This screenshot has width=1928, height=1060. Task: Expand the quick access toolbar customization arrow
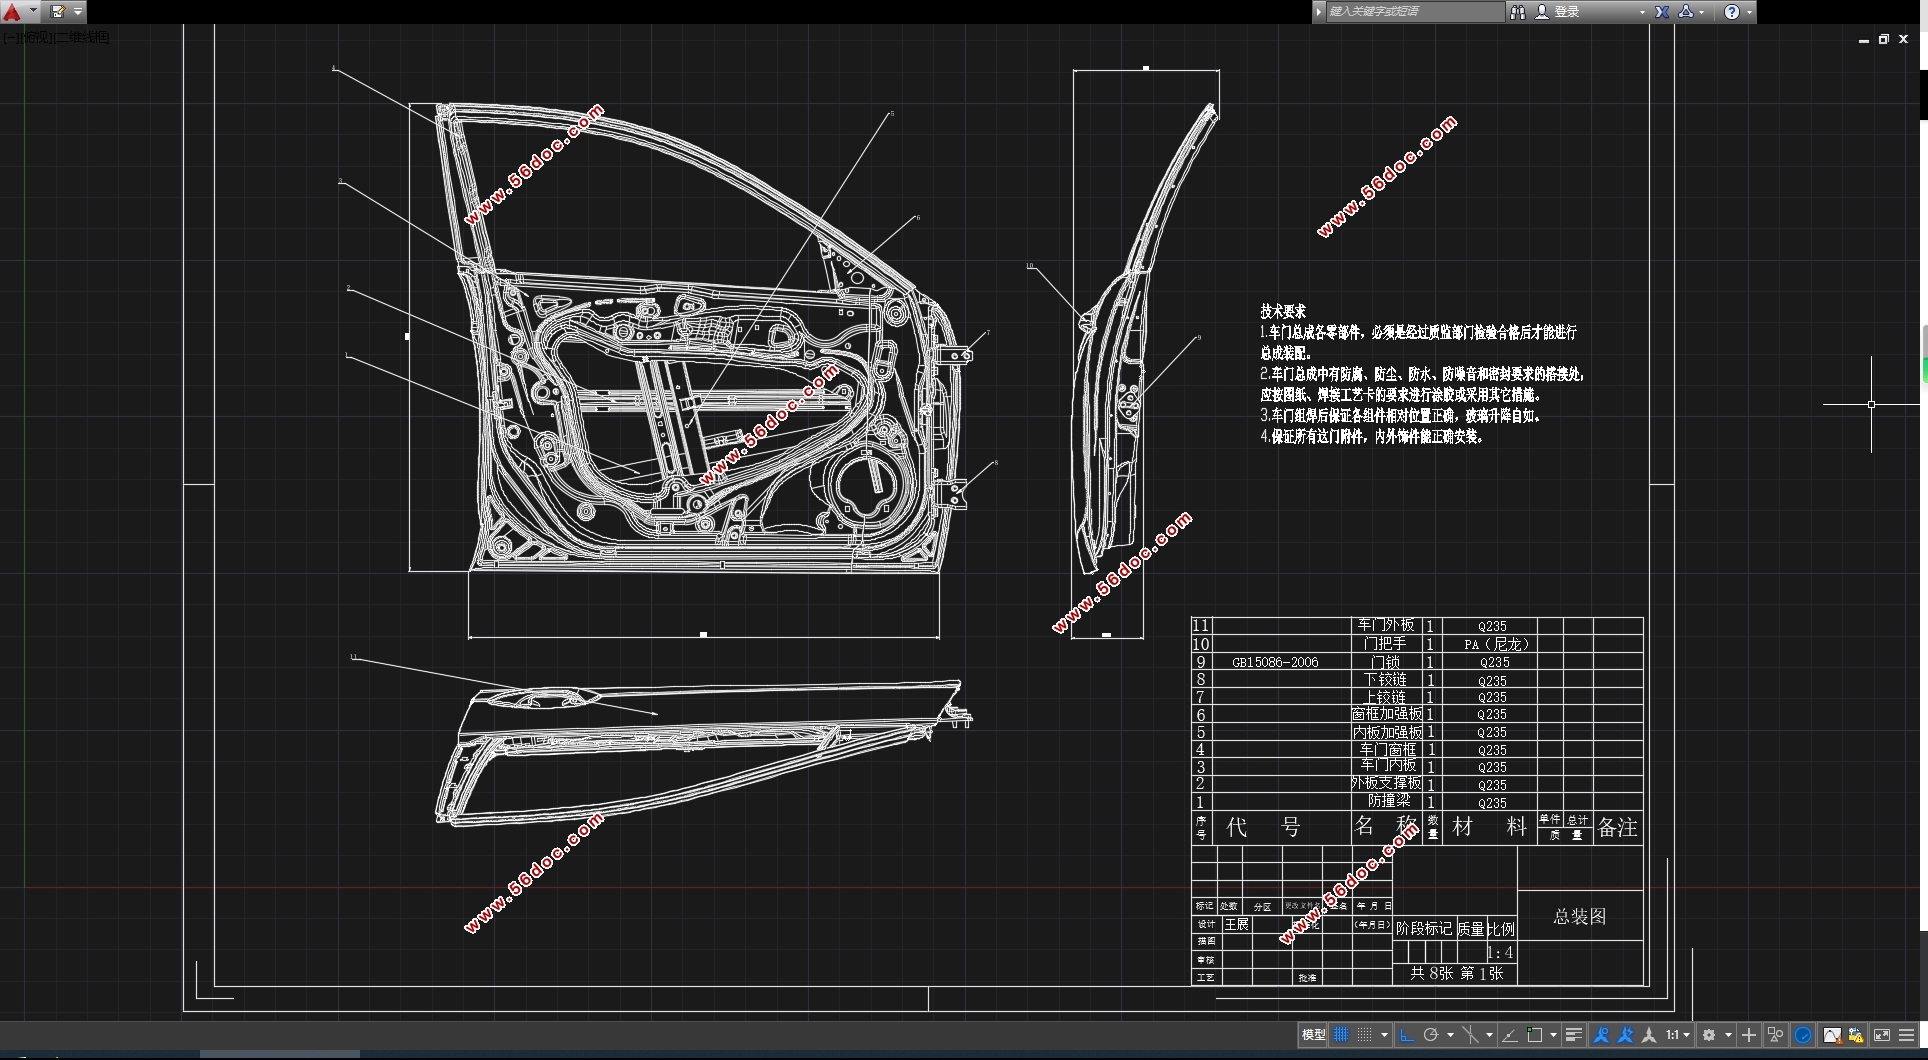coord(78,12)
